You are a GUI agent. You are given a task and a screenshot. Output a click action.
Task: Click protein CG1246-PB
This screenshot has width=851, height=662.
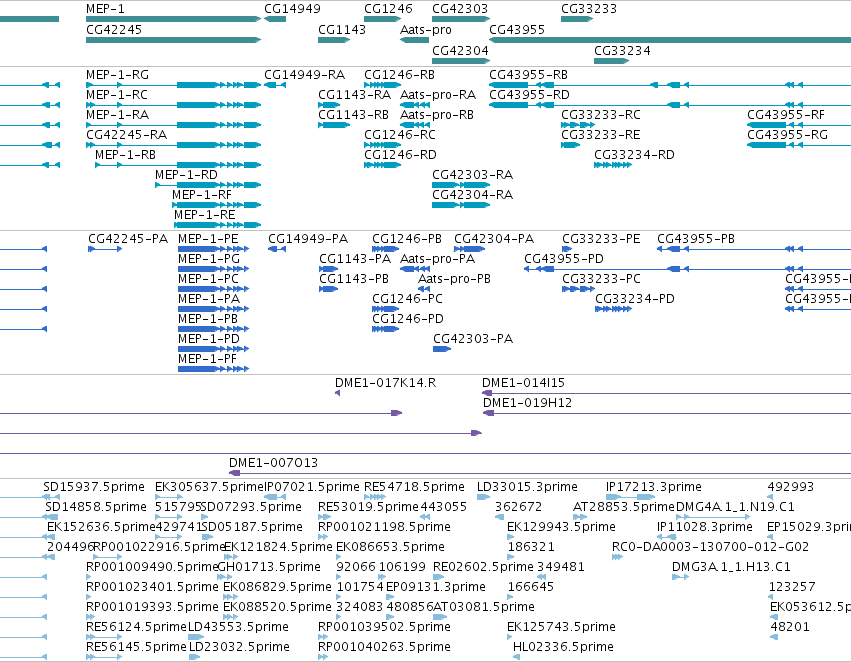tap(385, 249)
